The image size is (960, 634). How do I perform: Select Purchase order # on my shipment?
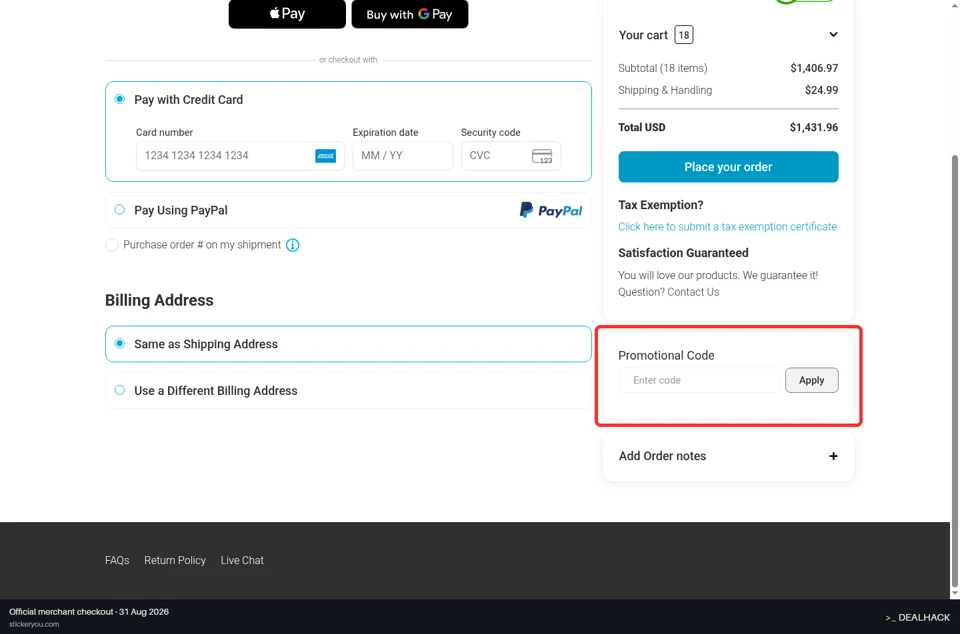pos(111,245)
